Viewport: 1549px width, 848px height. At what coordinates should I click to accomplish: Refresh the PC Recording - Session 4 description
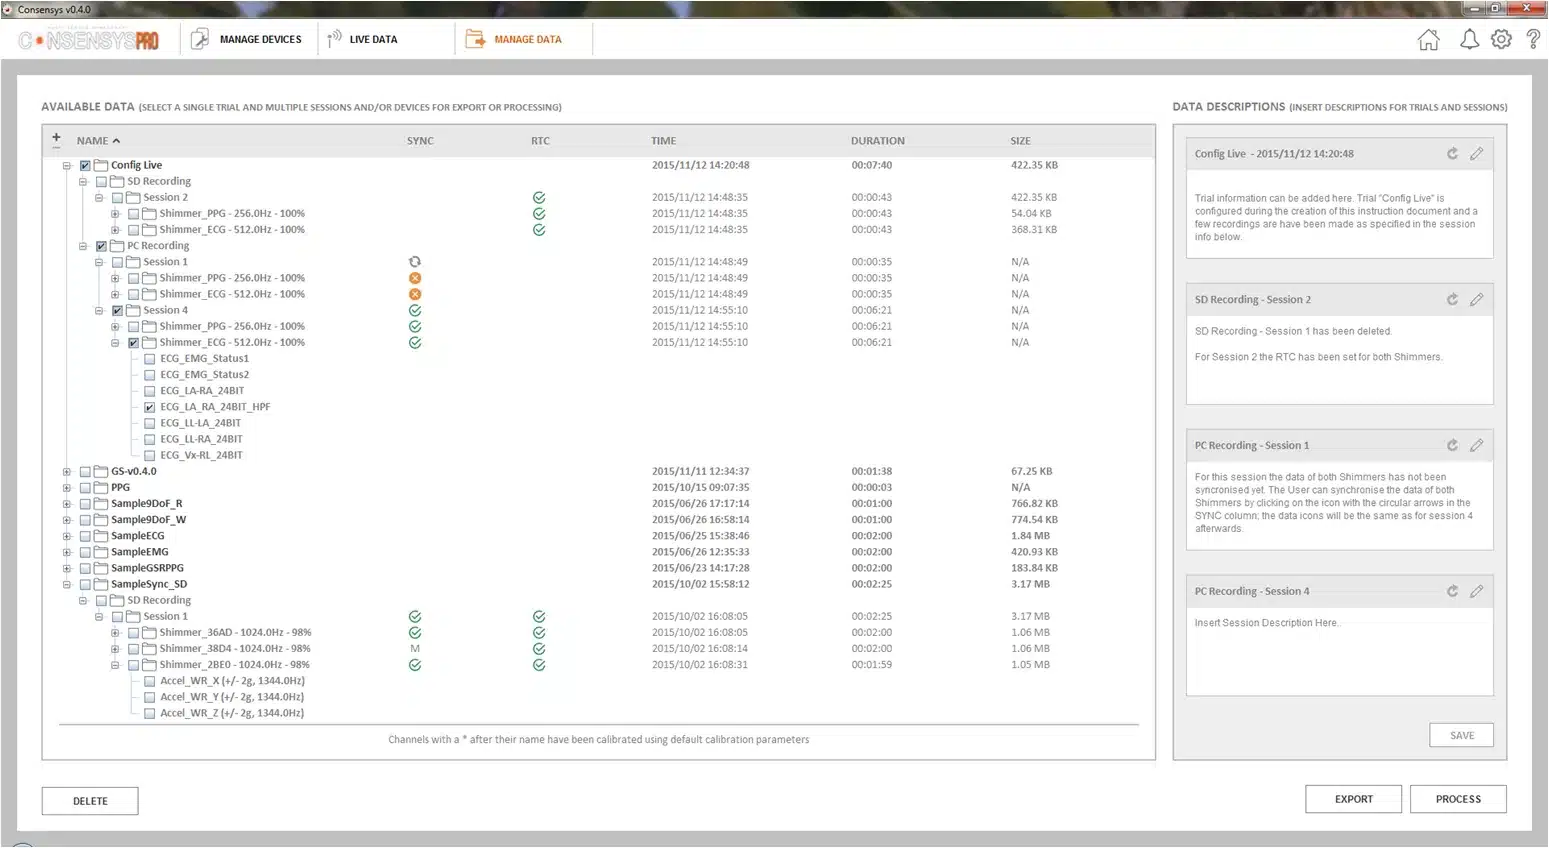click(1452, 592)
